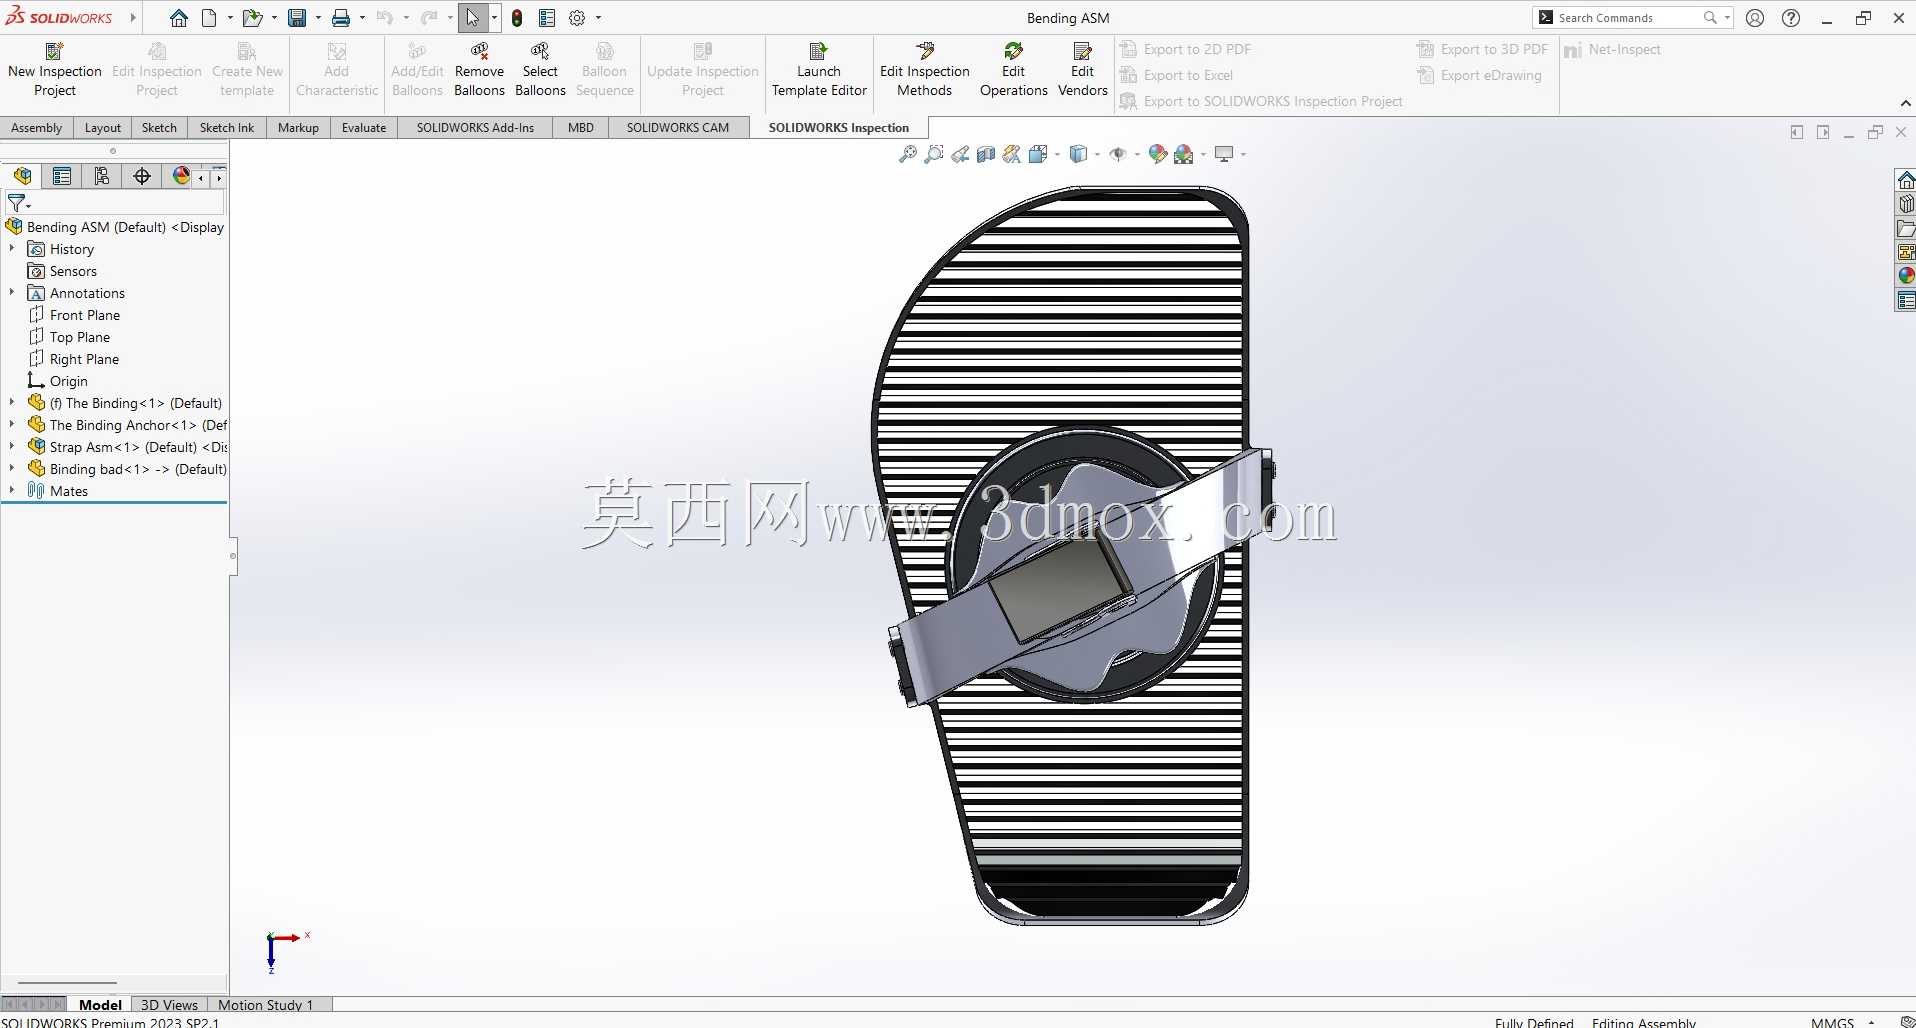Click Section View icon in the view toolbar
The image size is (1916, 1028).
pyautogui.click(x=986, y=154)
